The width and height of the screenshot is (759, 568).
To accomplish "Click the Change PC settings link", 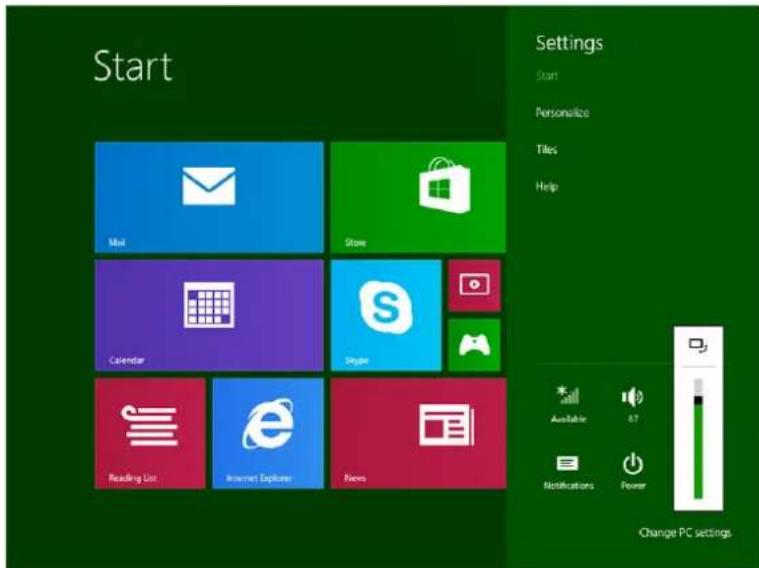I will pyautogui.click(x=685, y=533).
